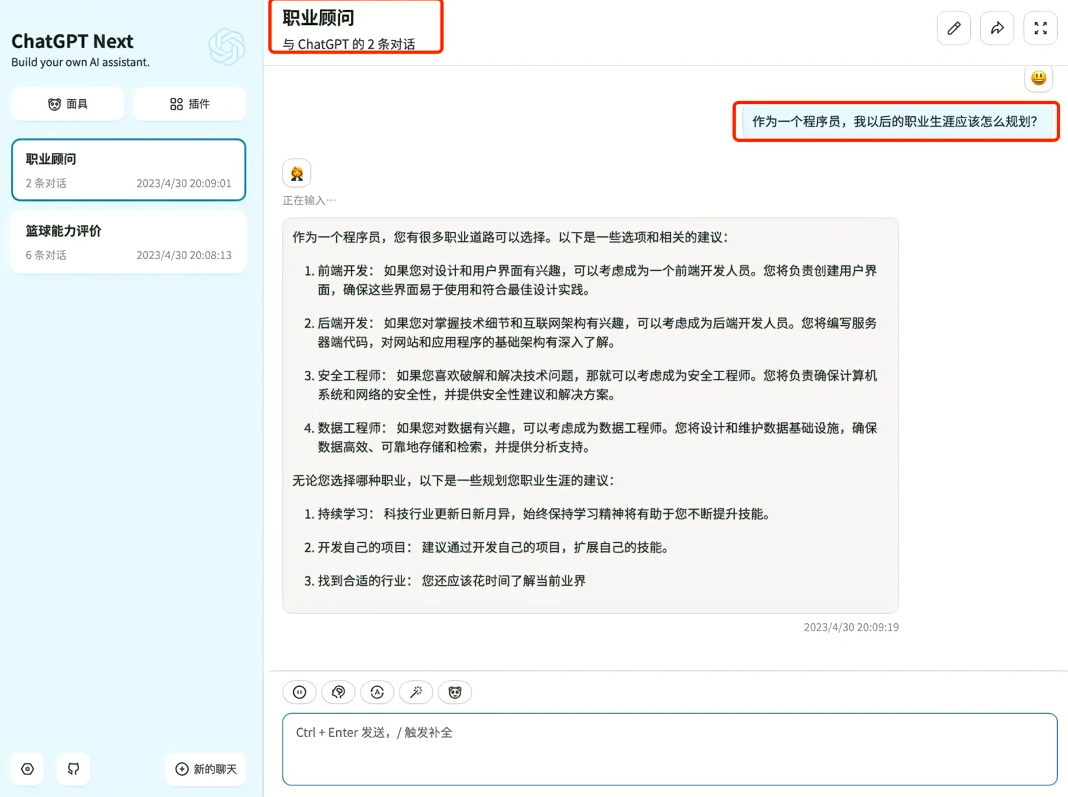The width and height of the screenshot is (1068, 797).
Task: Click the sidebar timestamp 2023/4/30 20:08:13
Action: 184,255
